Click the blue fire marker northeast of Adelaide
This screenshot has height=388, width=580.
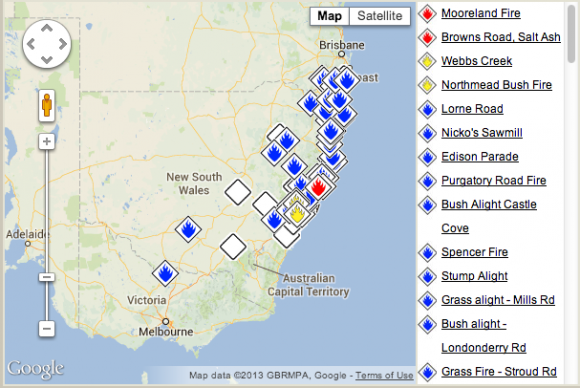(188, 229)
